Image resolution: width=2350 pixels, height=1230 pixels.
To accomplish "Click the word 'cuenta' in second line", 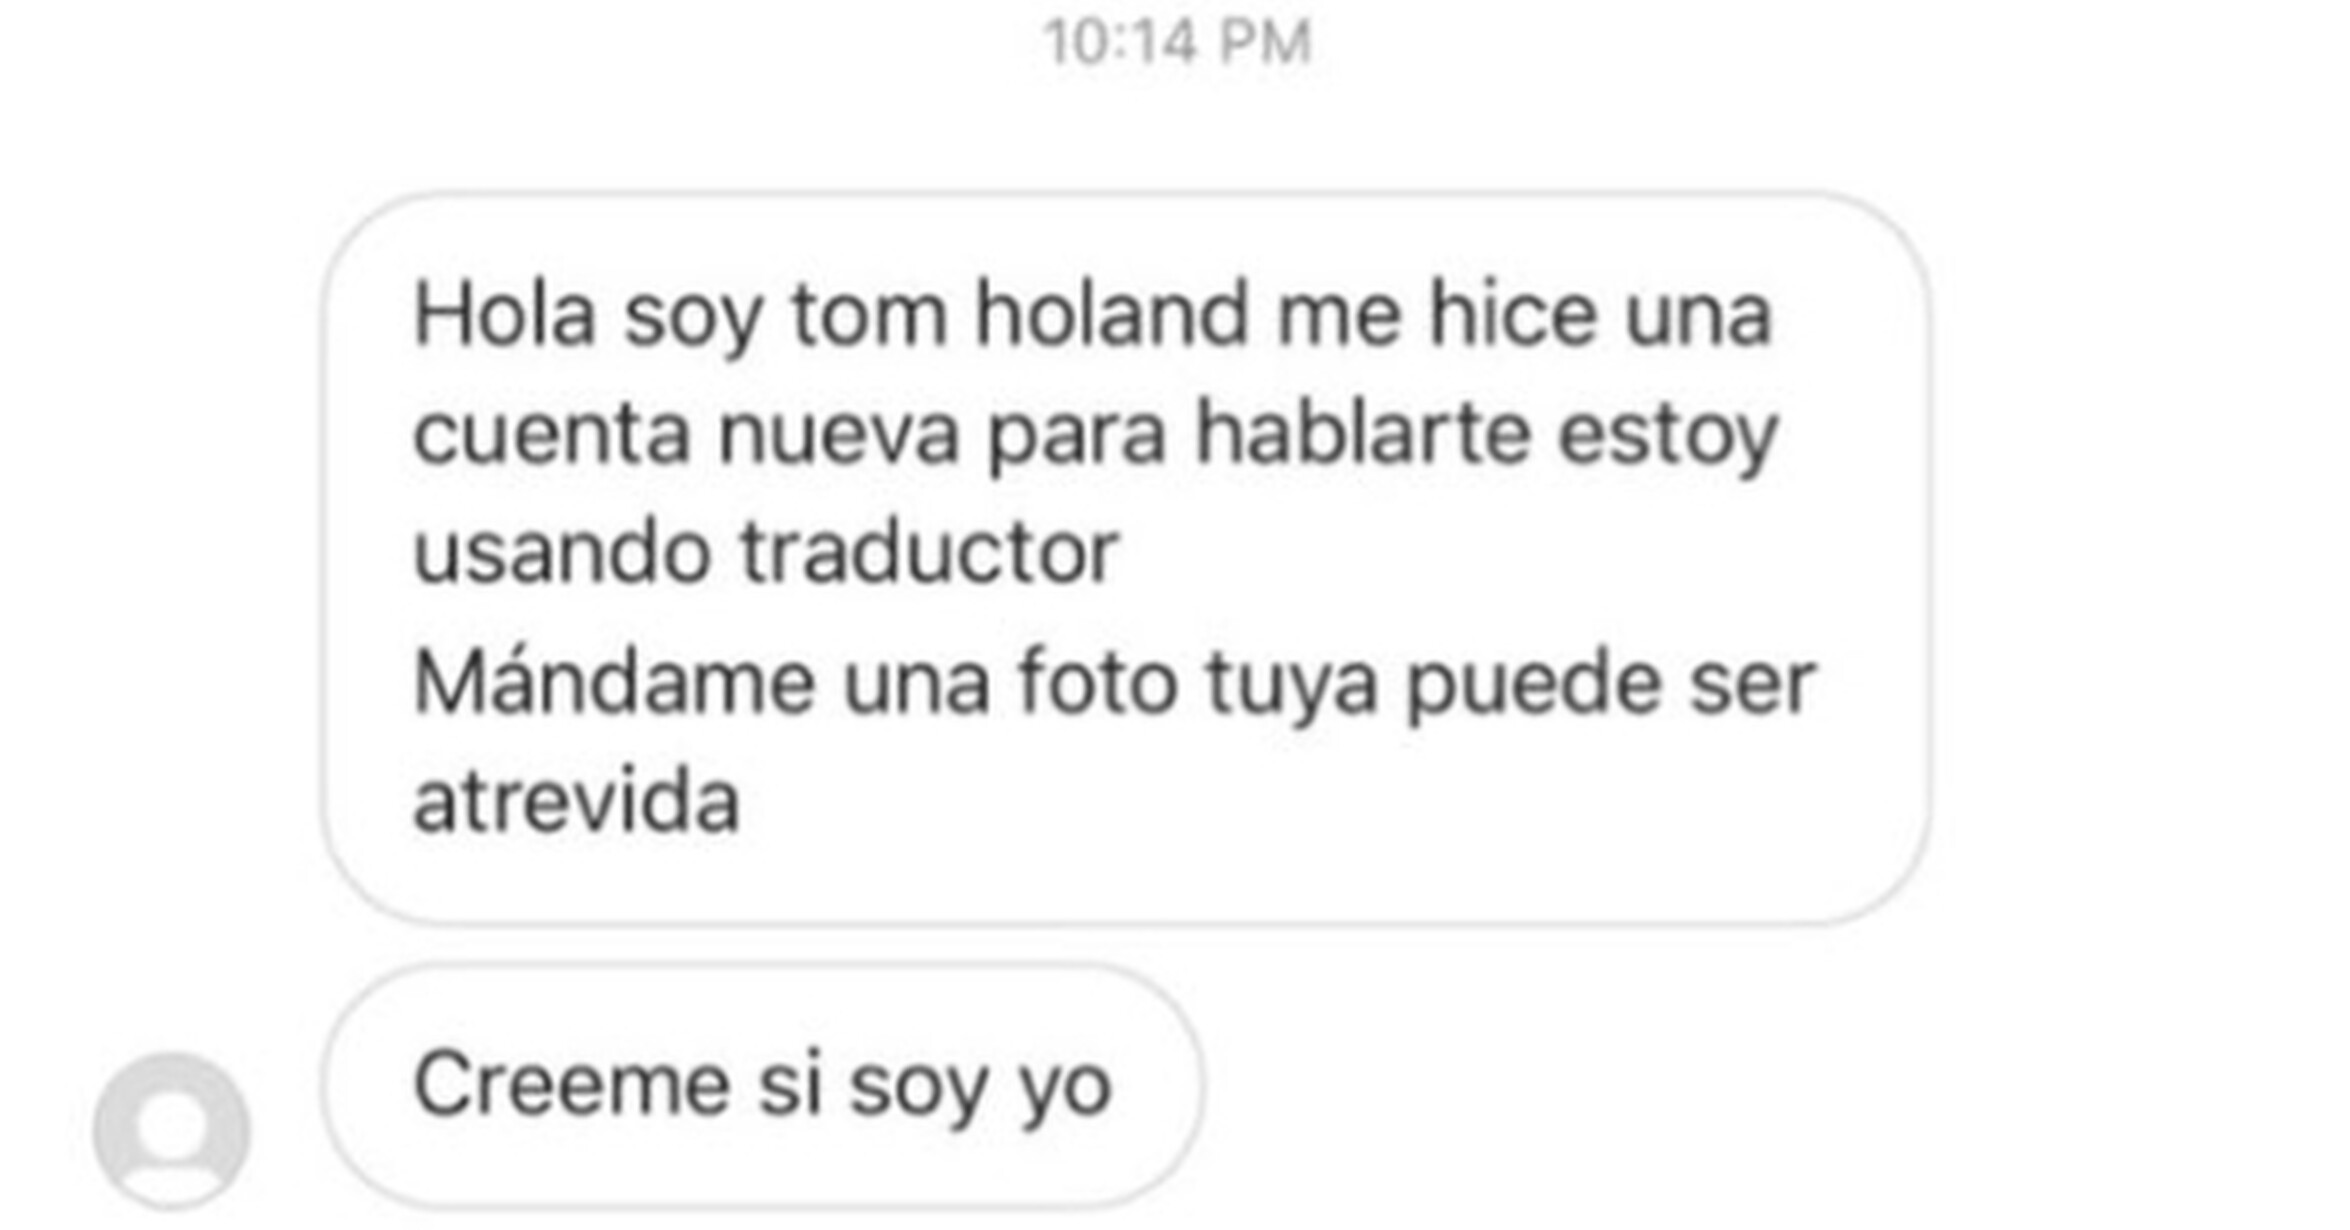I will (552, 434).
